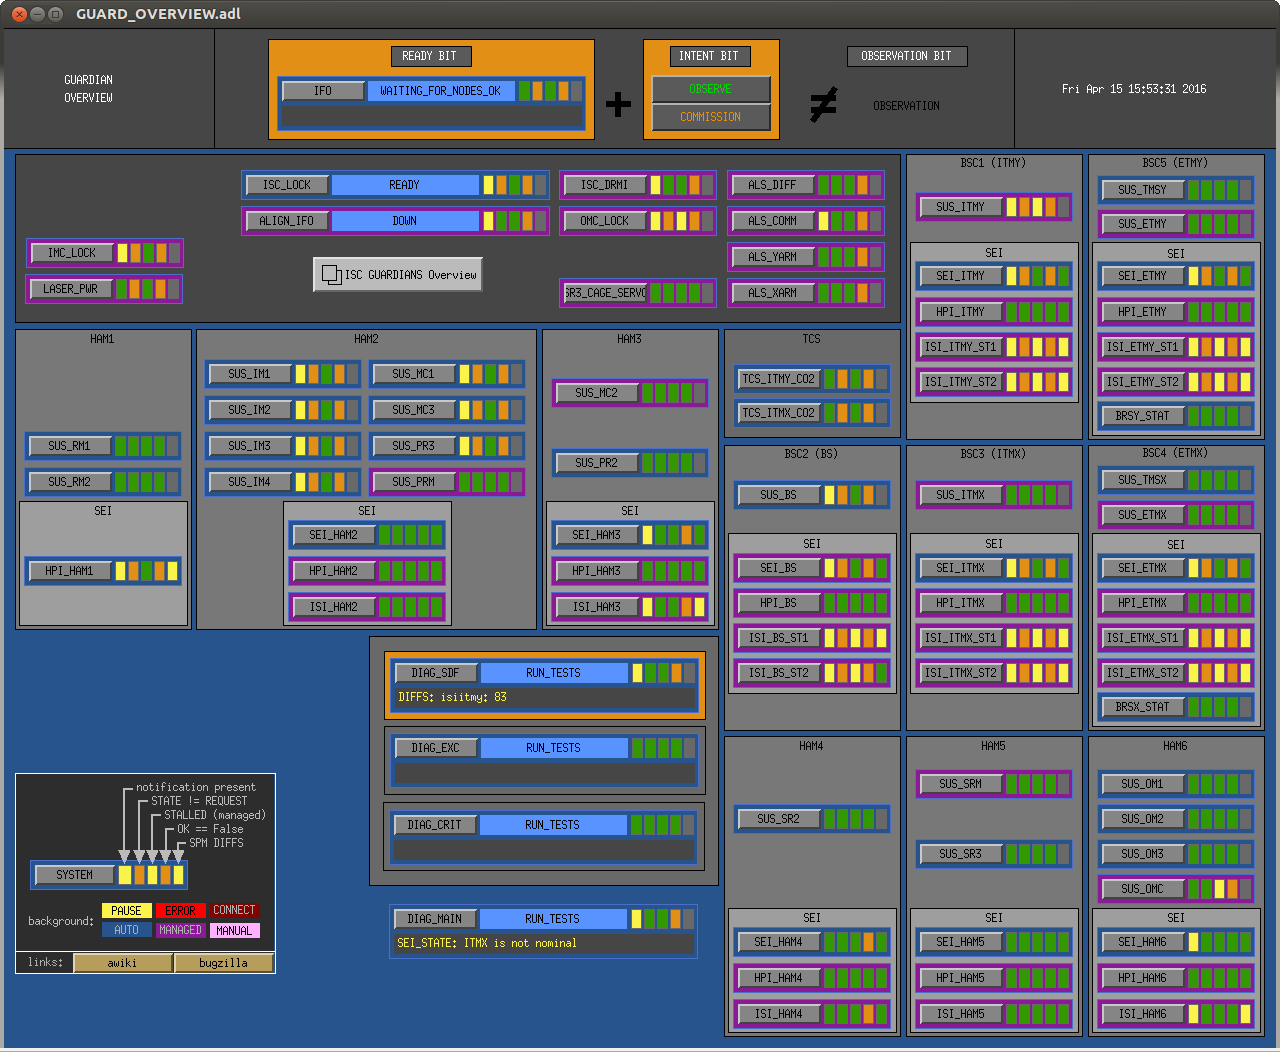Click the OBSERVATION BIT label

coord(907,56)
